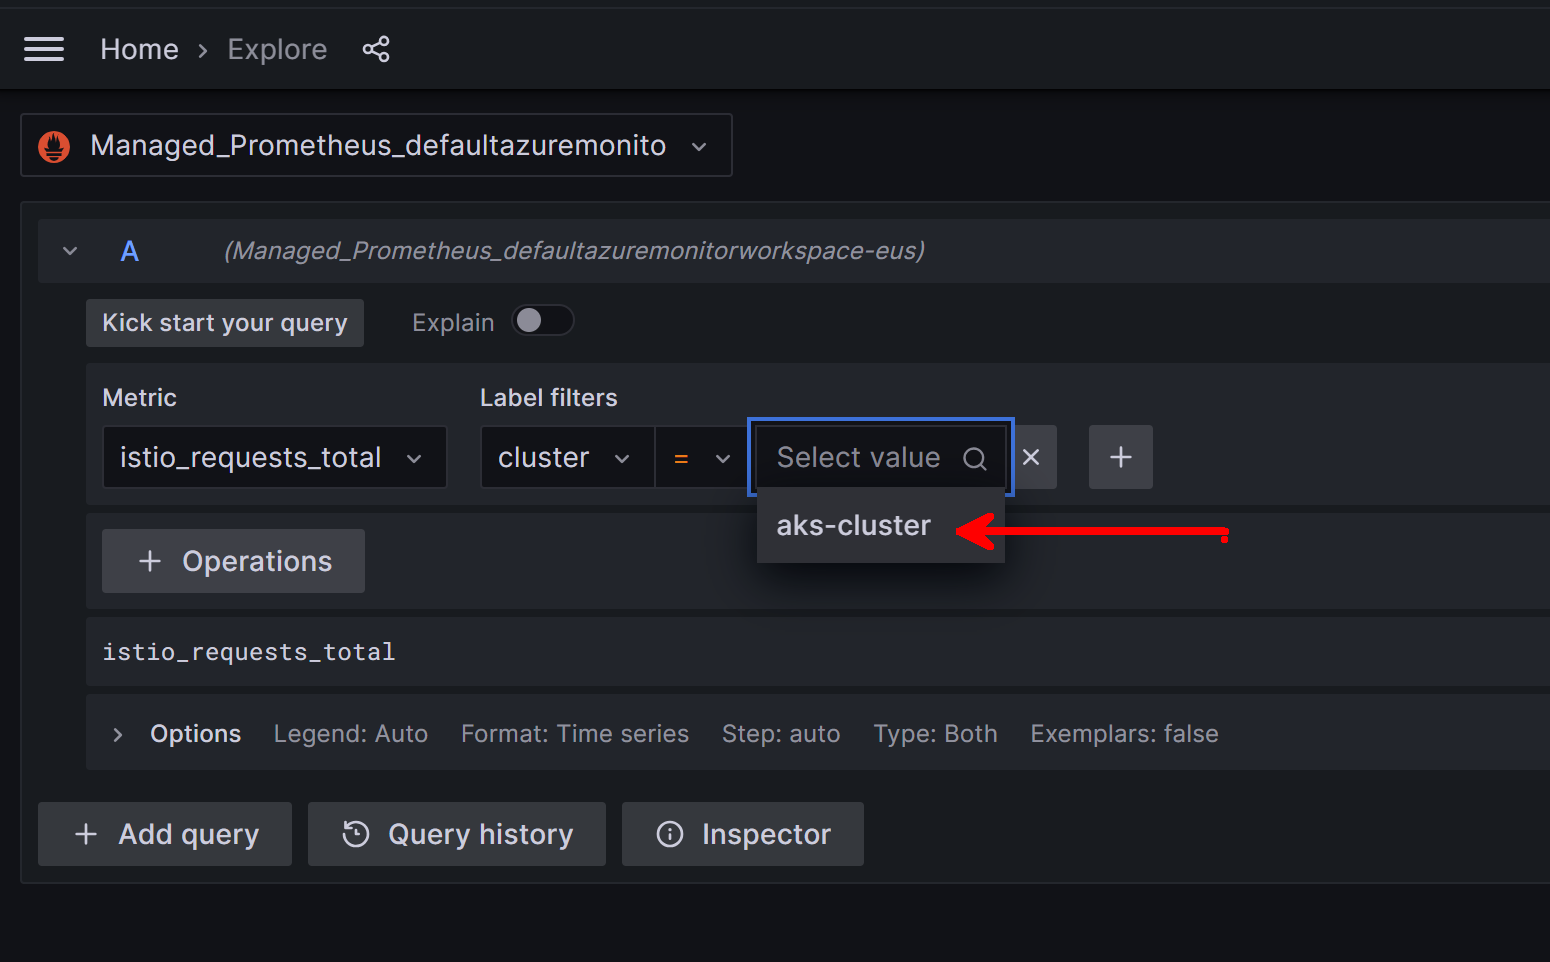
Task: Open the Metric istio_requests_total dropdown
Action: pyautogui.click(x=274, y=457)
